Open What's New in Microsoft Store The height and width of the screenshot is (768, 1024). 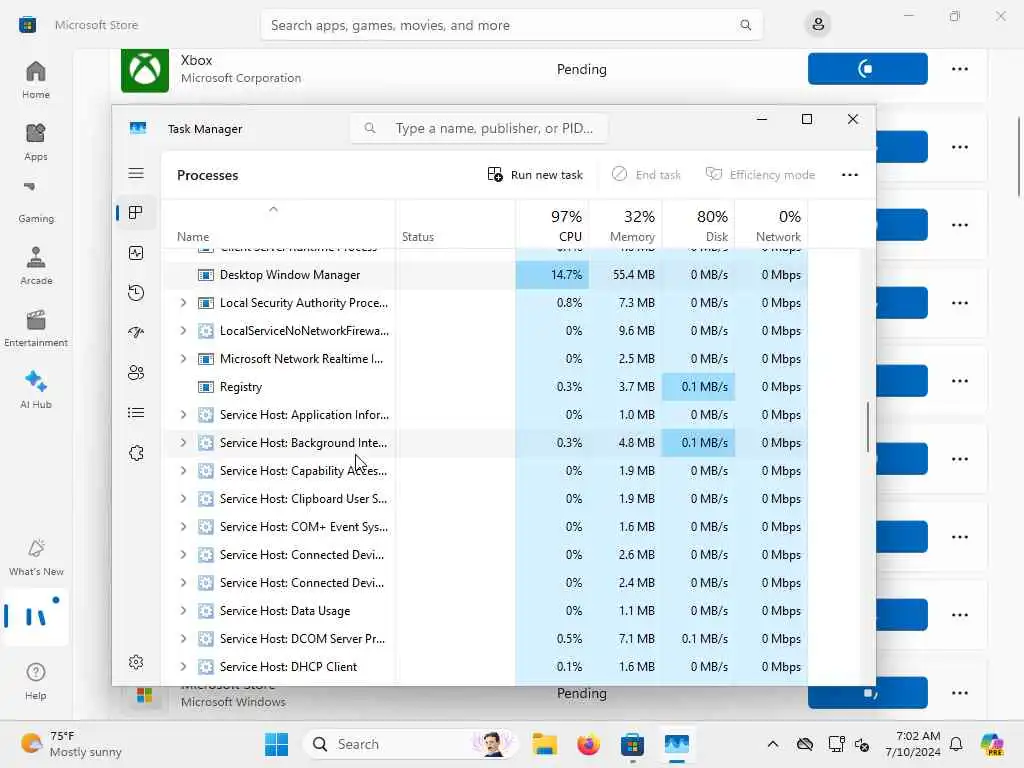pyautogui.click(x=35, y=557)
